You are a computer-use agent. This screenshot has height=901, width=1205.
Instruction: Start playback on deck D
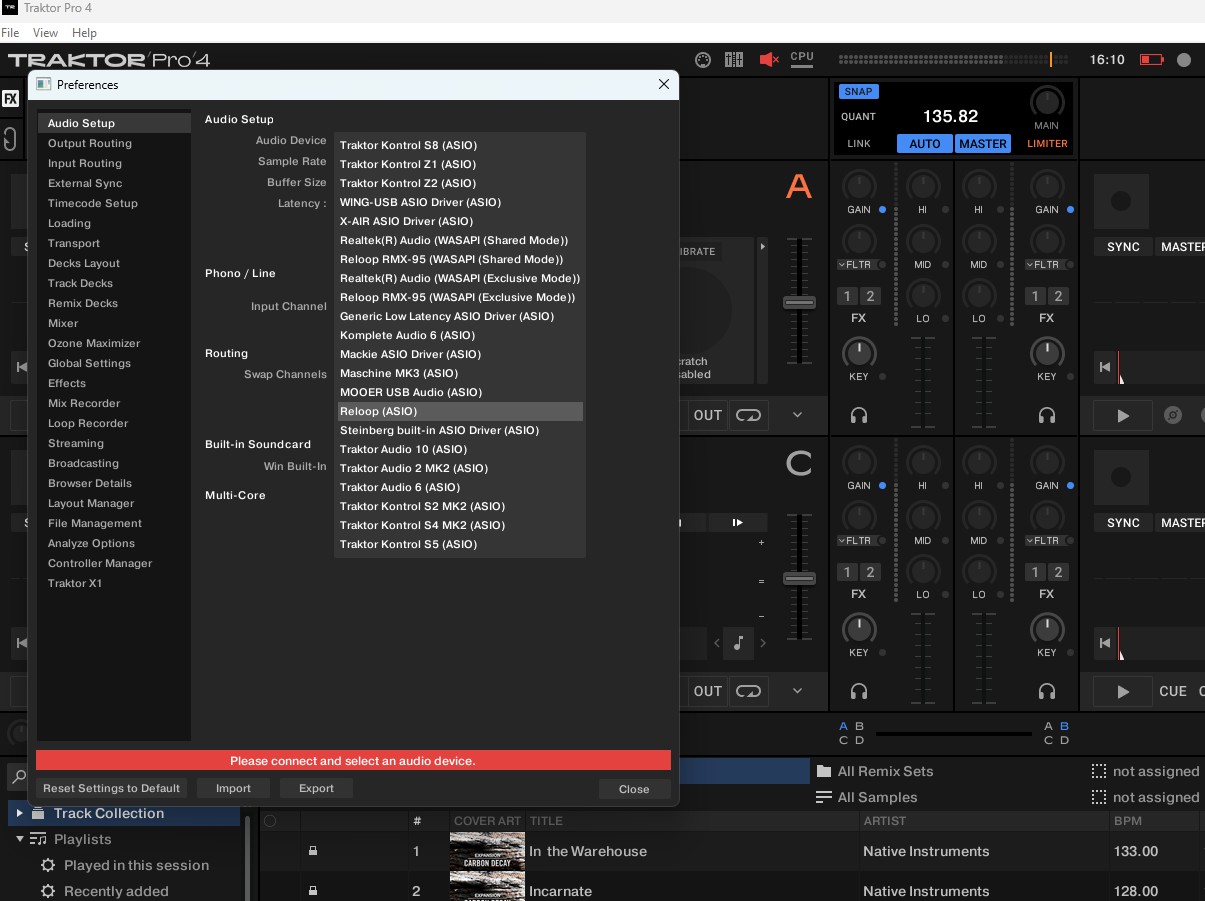[x=1122, y=691]
